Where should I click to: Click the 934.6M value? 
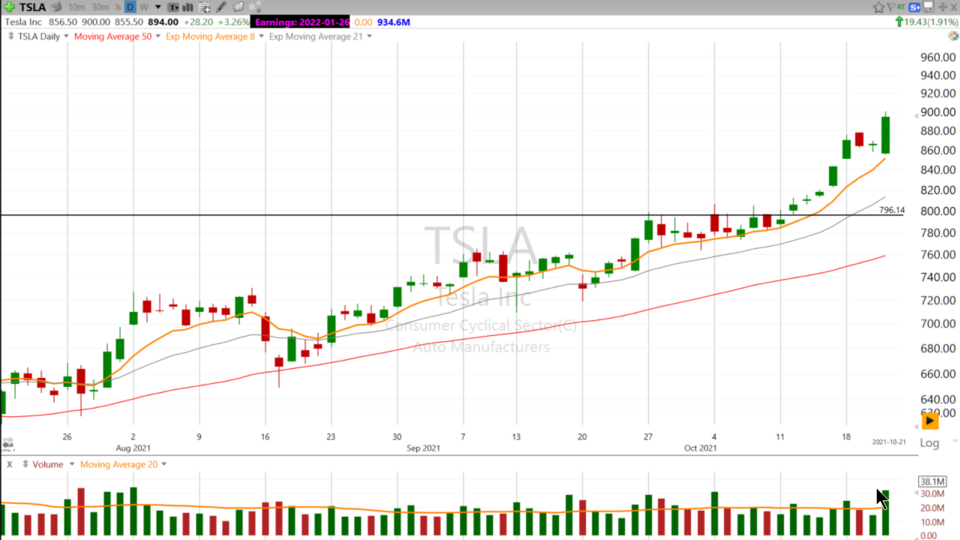tap(394, 22)
